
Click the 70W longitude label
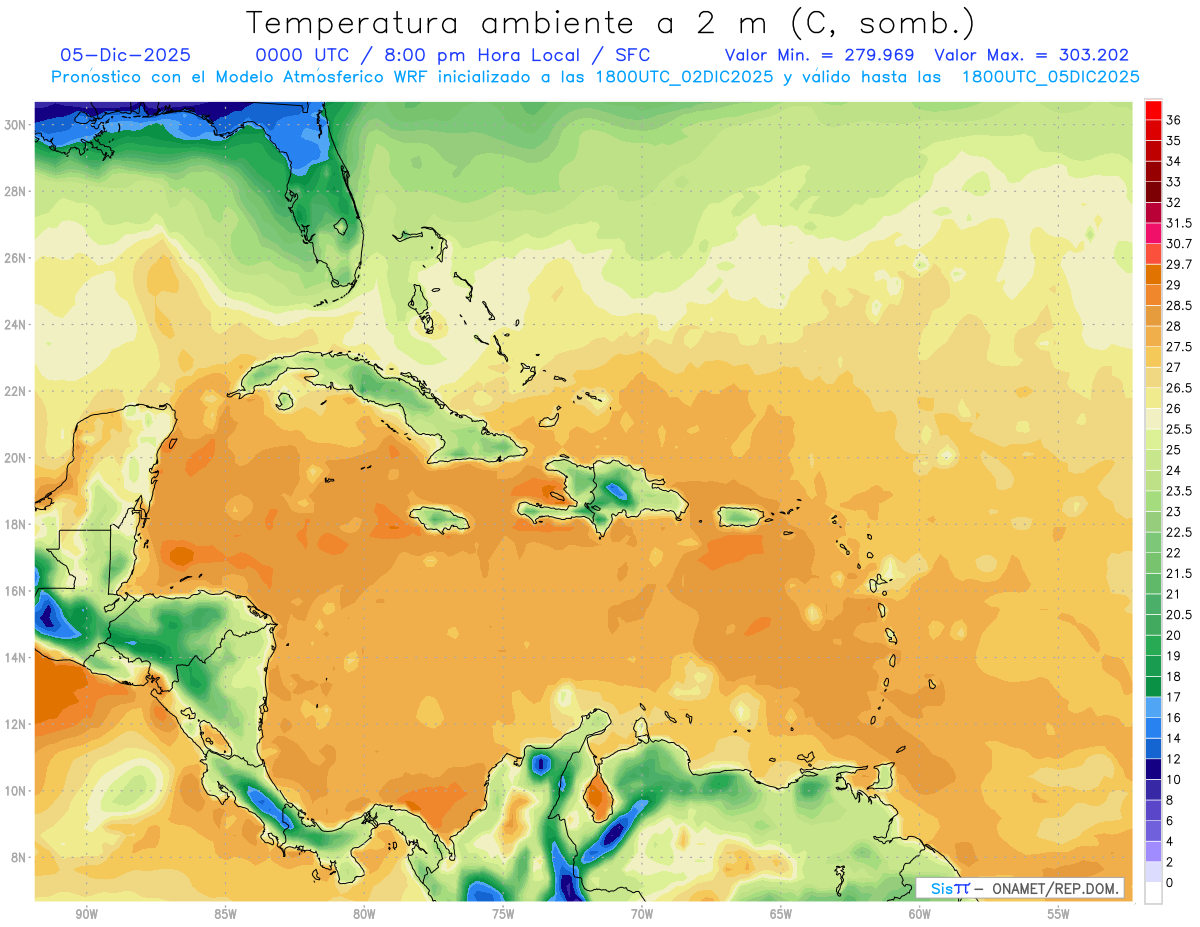pyautogui.click(x=642, y=914)
